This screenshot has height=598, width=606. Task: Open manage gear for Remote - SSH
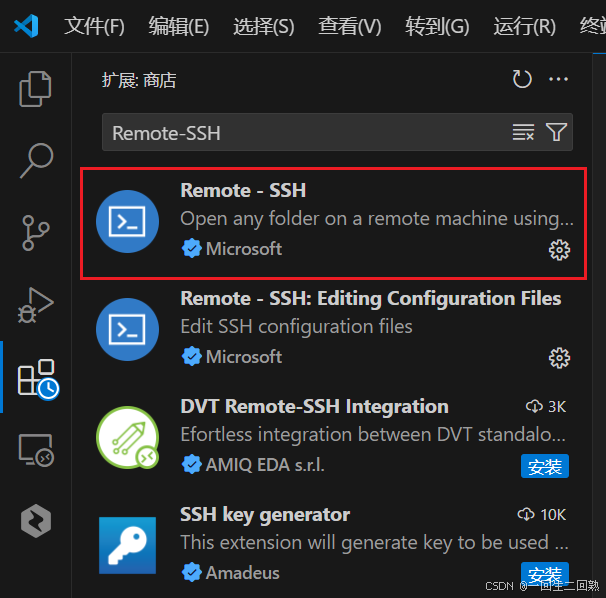pyautogui.click(x=559, y=250)
